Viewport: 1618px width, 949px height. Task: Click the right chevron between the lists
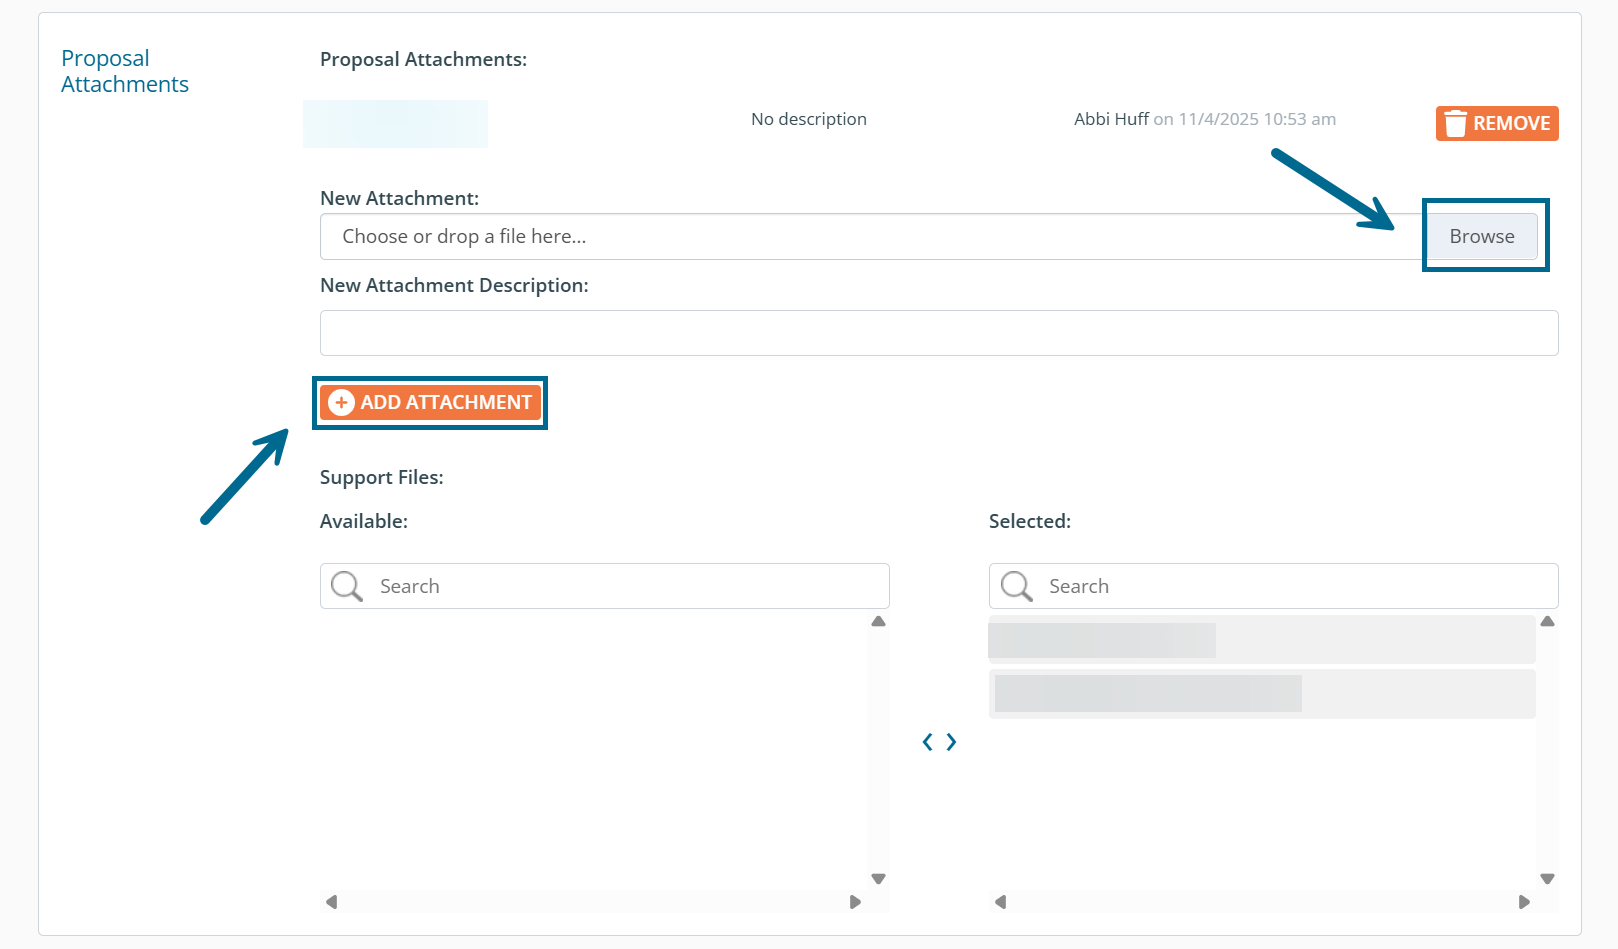point(951,741)
